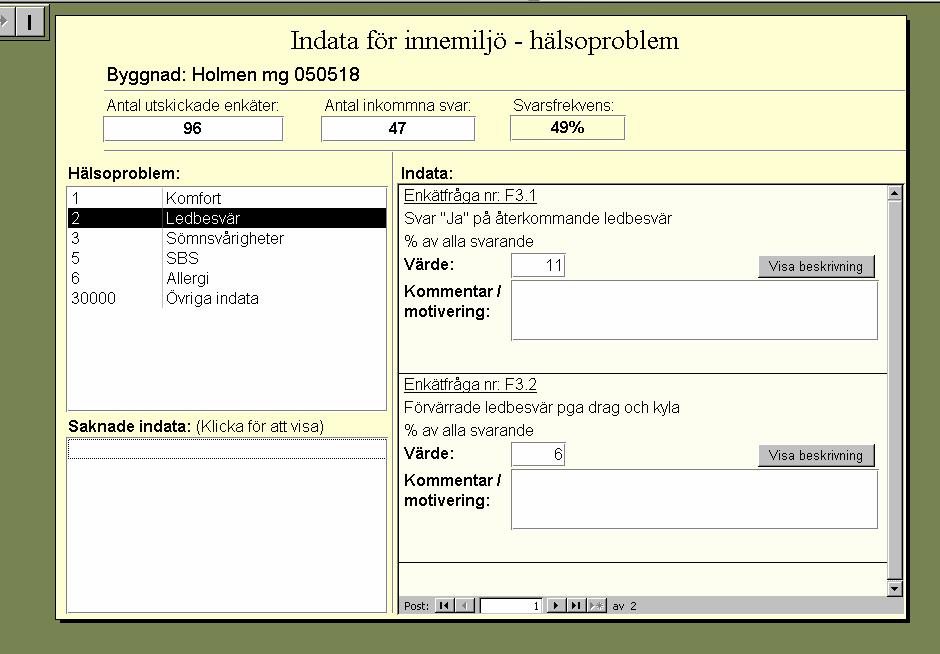Screen dimensions: 940x654
Task: Jump to last record in Post navigator
Action: [576, 605]
